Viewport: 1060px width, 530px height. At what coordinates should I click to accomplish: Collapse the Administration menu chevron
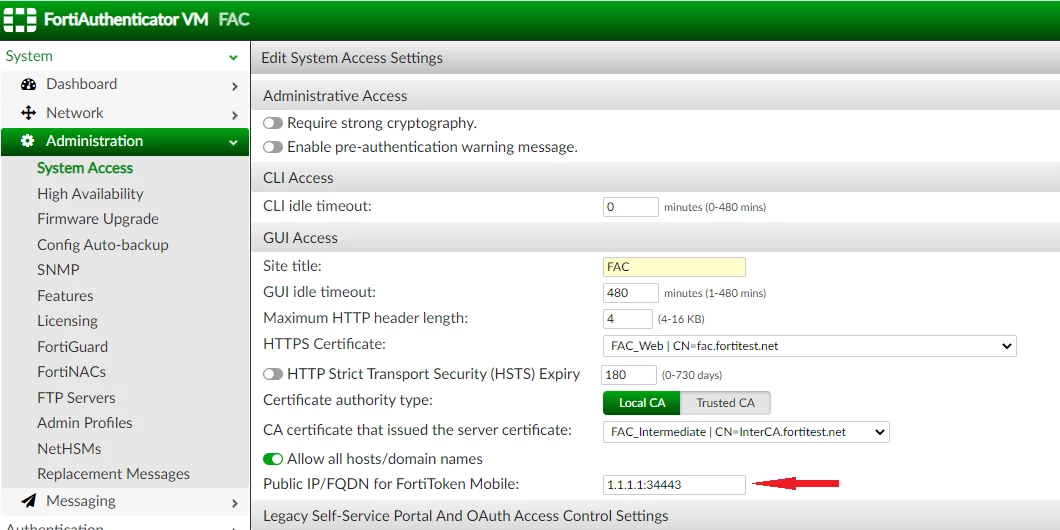233,143
